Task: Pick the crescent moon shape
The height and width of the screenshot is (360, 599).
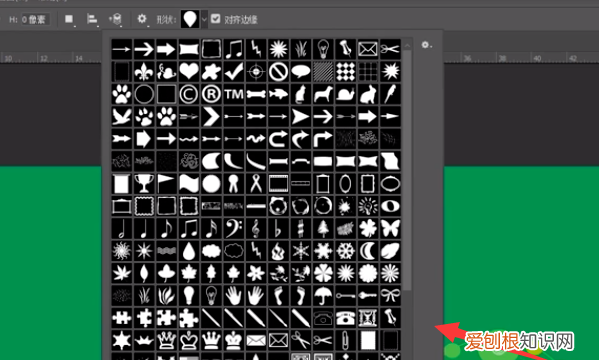Action: coord(368,251)
